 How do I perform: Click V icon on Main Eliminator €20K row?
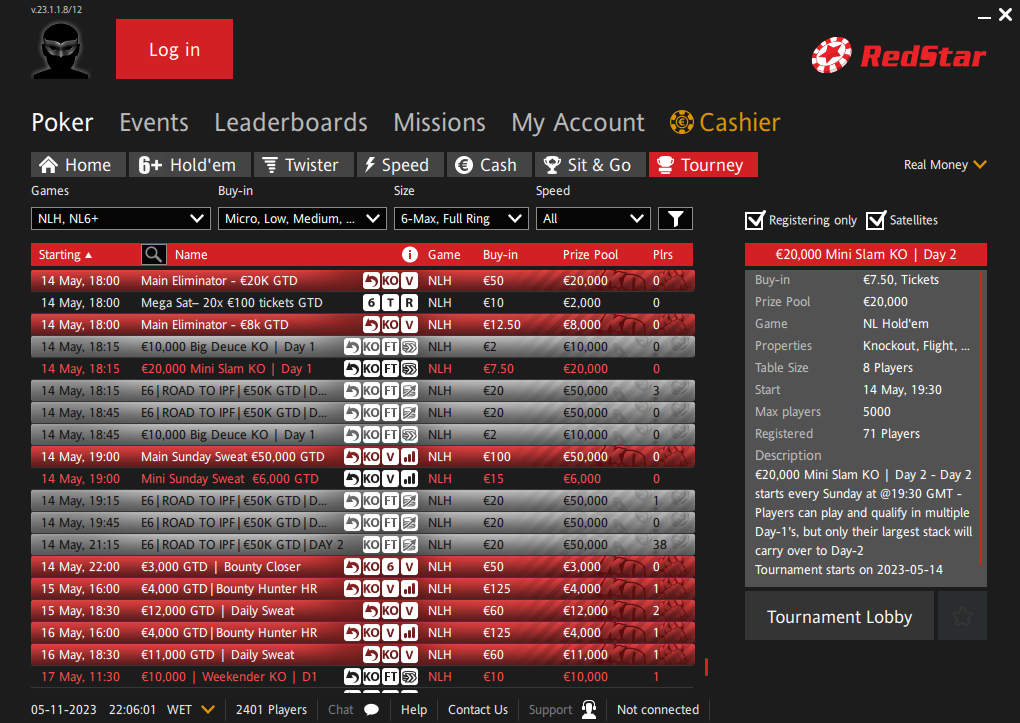pyautogui.click(x=409, y=281)
